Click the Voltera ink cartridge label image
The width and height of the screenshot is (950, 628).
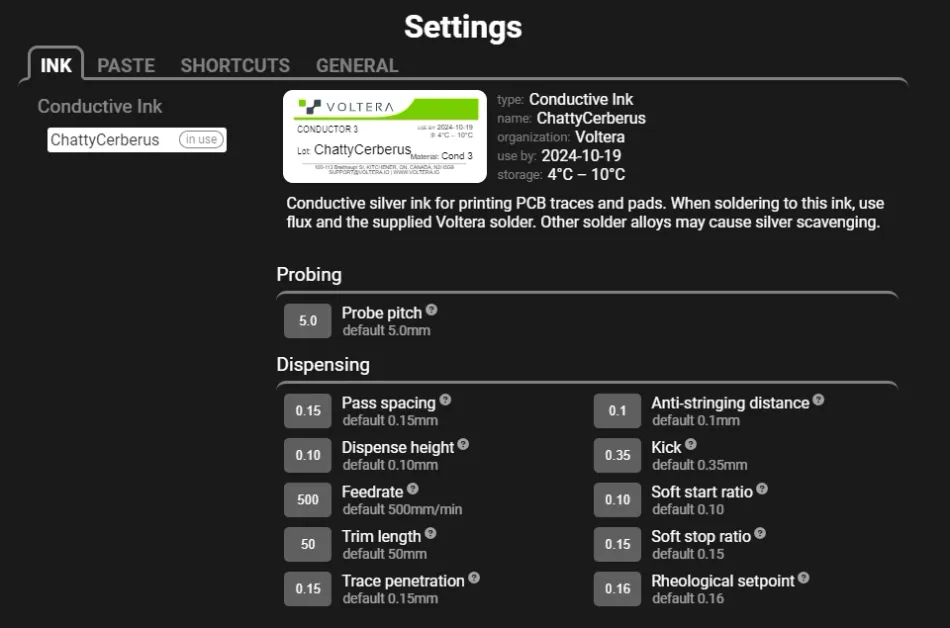pyautogui.click(x=385, y=137)
